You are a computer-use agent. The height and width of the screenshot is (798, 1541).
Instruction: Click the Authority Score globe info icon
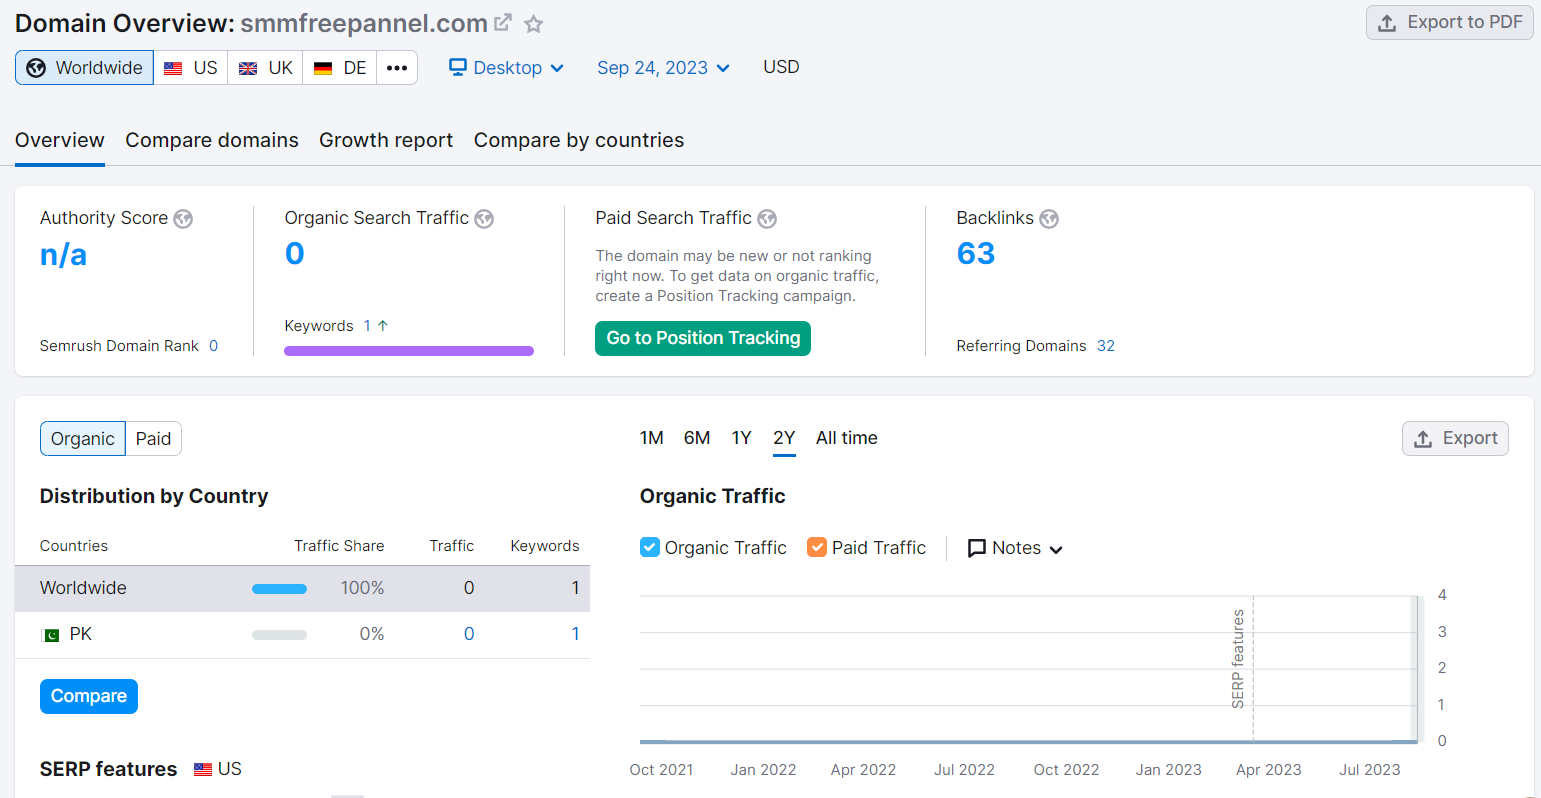(x=183, y=219)
